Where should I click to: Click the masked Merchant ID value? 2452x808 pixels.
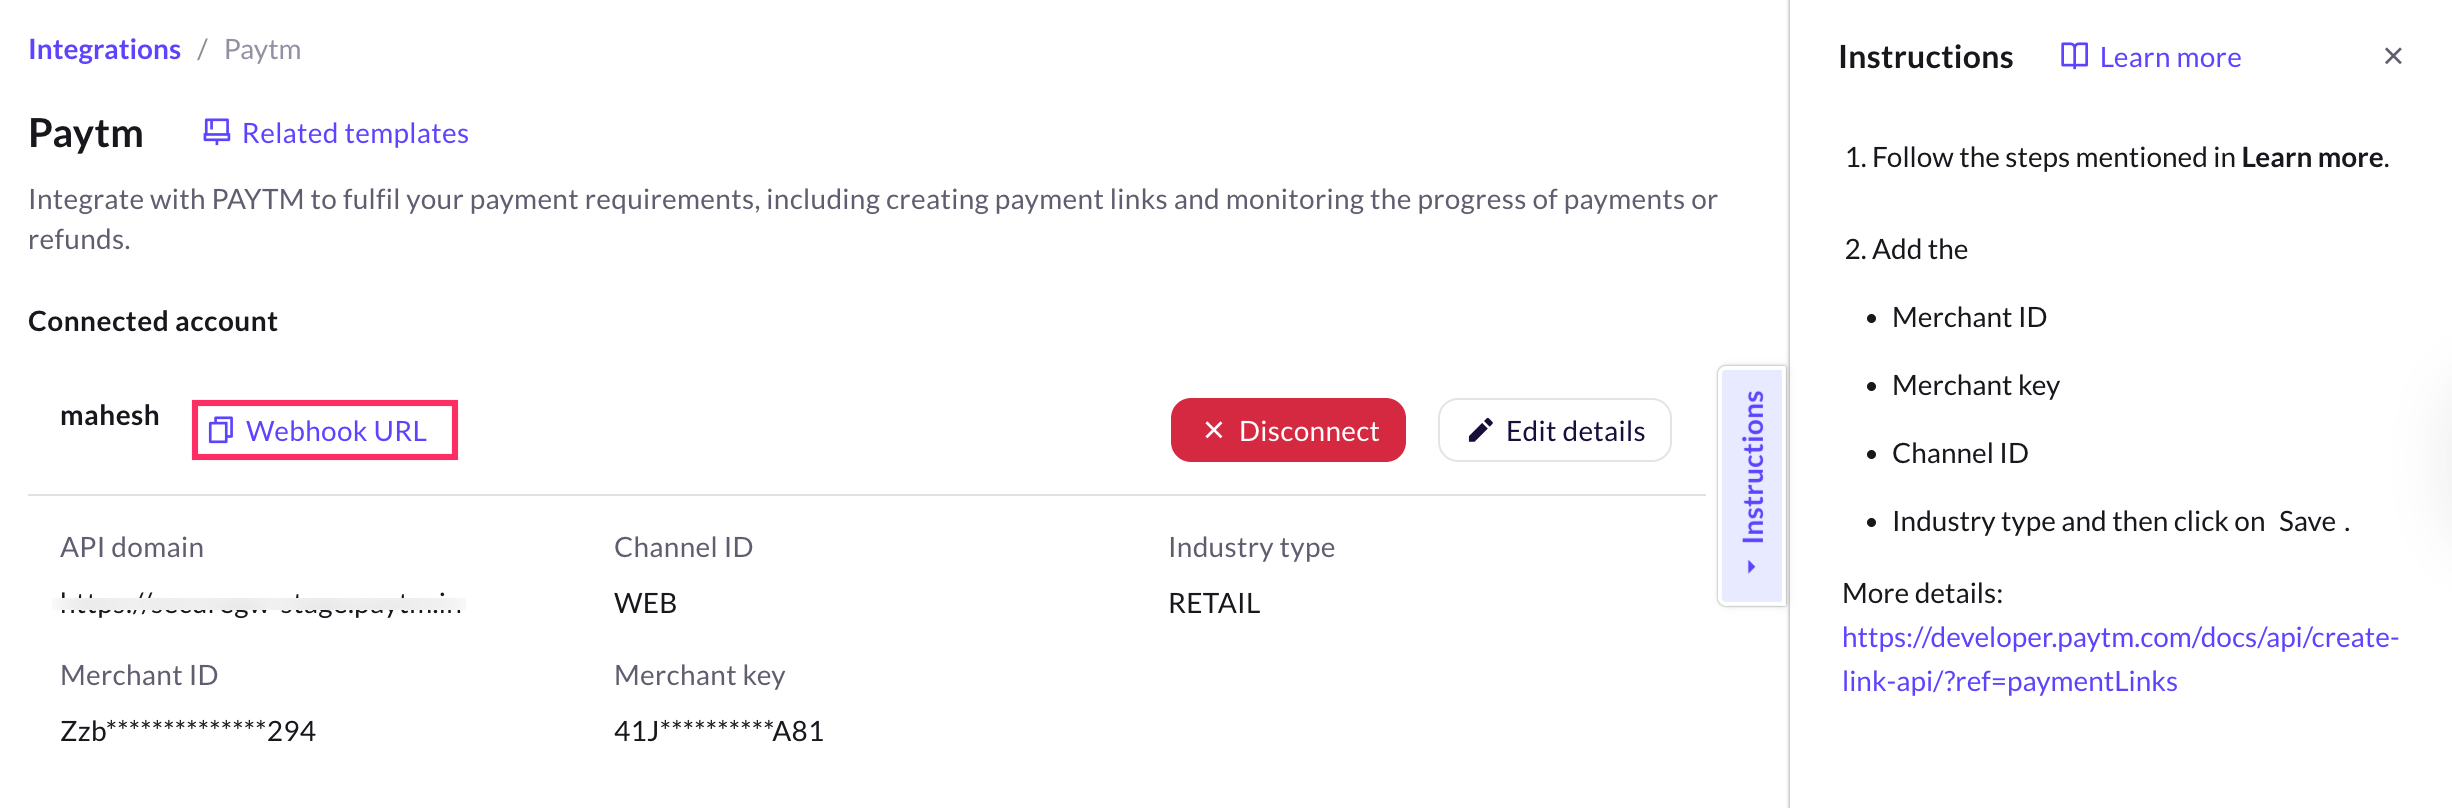pyautogui.click(x=188, y=731)
